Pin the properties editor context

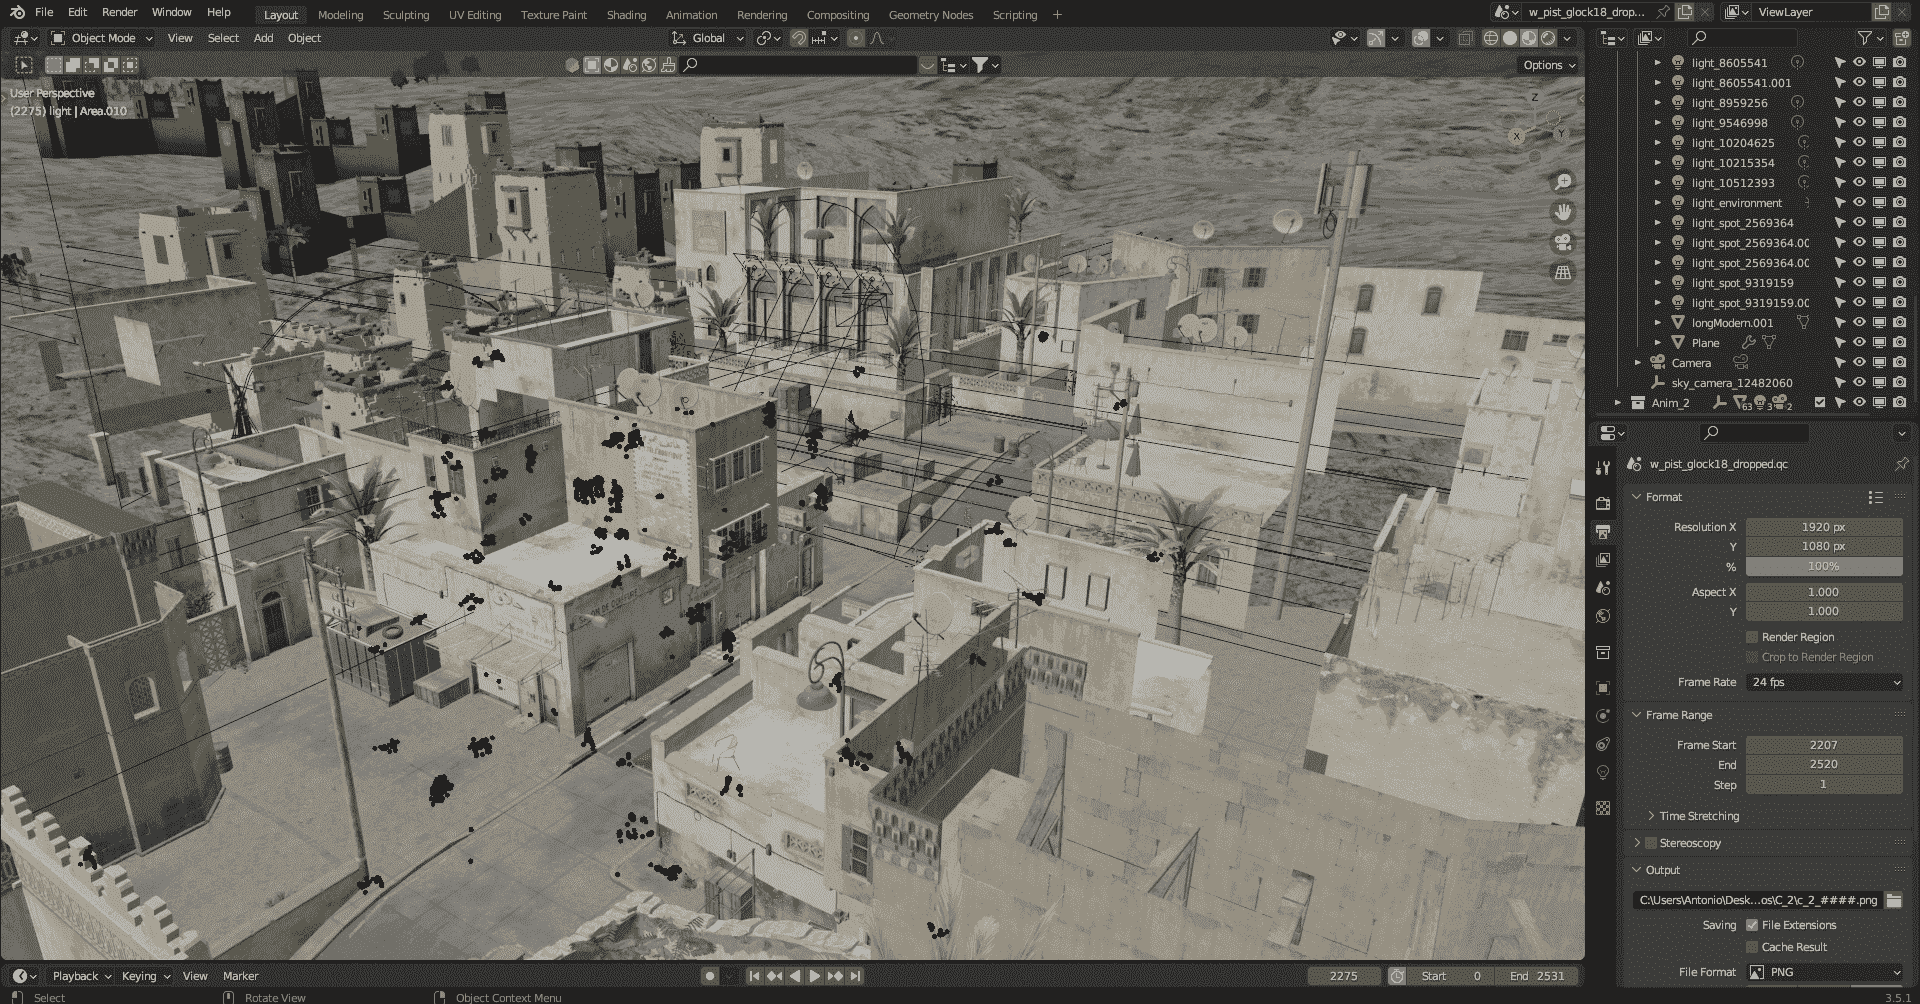tap(1901, 464)
